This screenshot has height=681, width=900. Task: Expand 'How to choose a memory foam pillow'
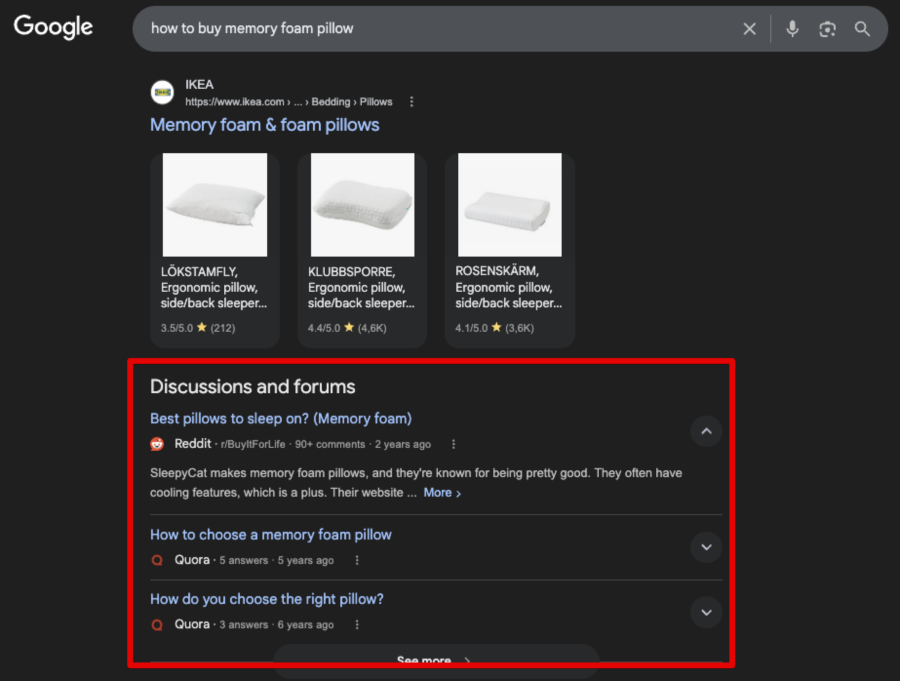(706, 547)
